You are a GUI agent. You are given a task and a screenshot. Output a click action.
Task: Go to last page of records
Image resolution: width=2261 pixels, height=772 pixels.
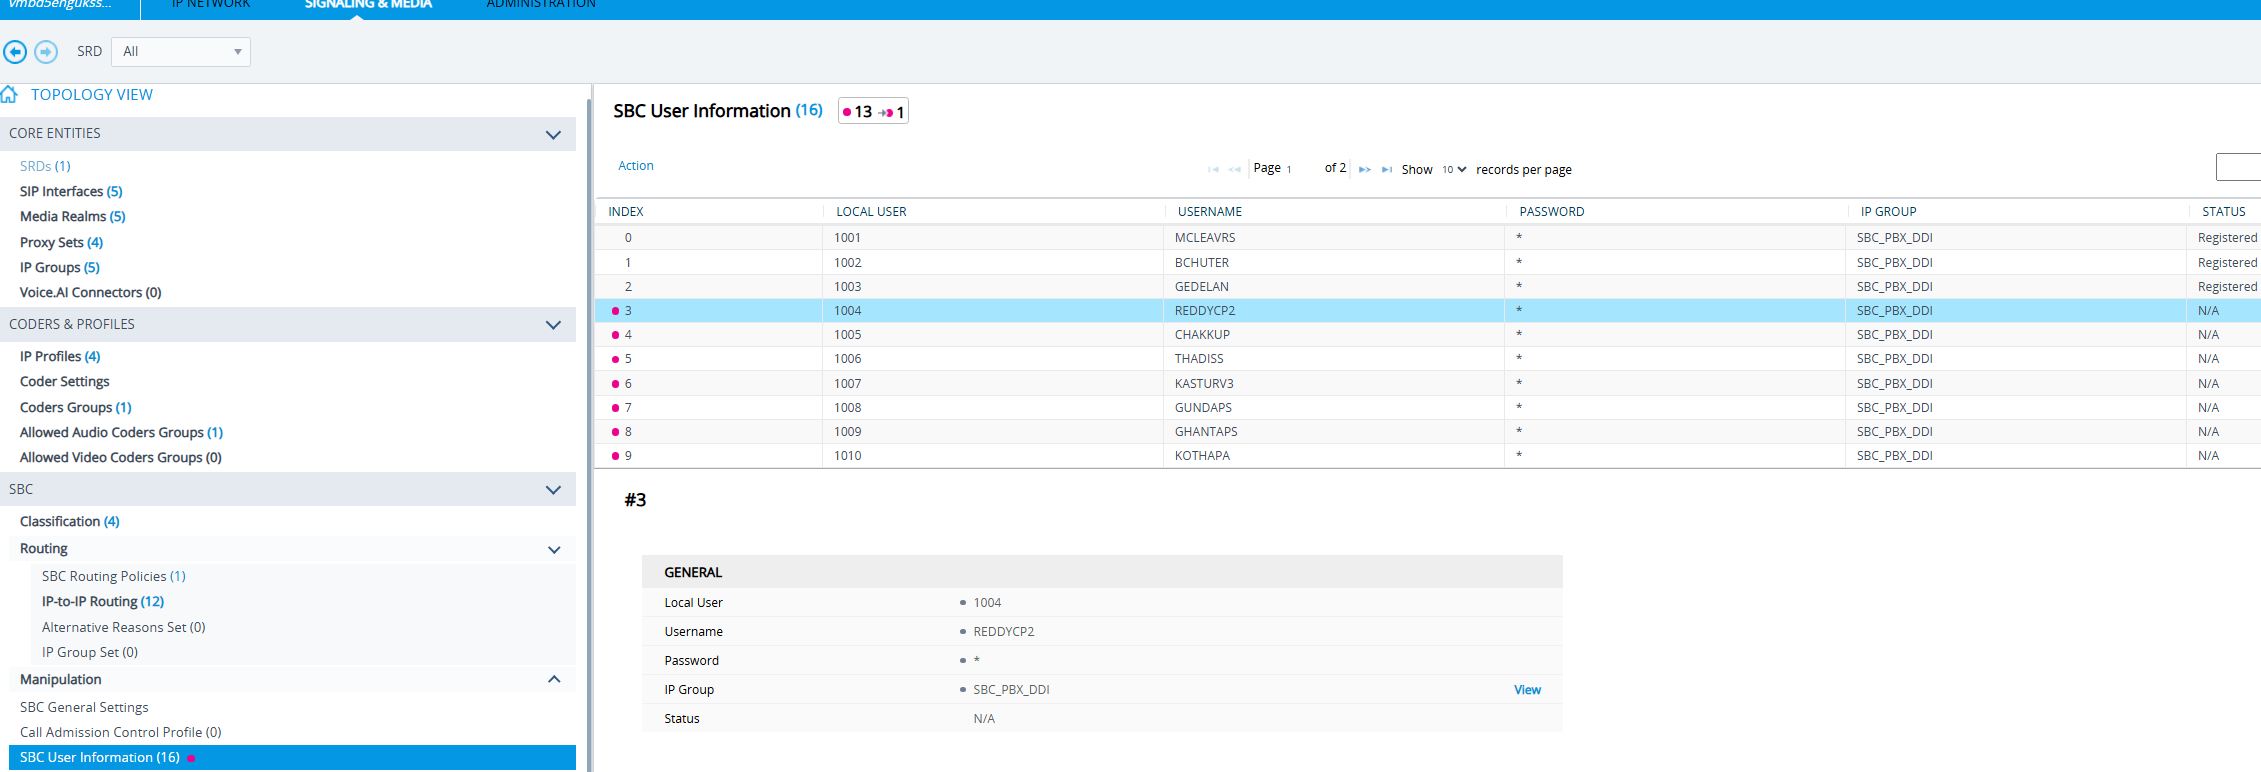coord(1387,169)
